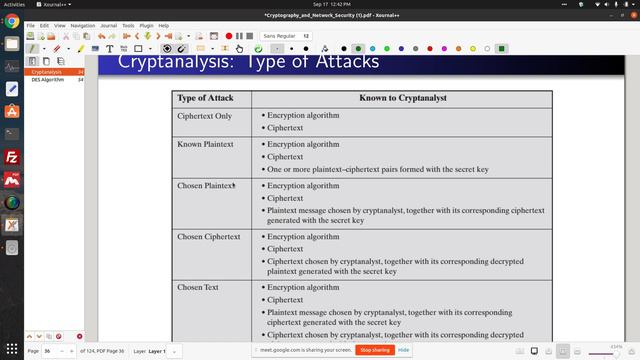Toggle the fill color bucket icon
The image size is (640, 360).
324,49
